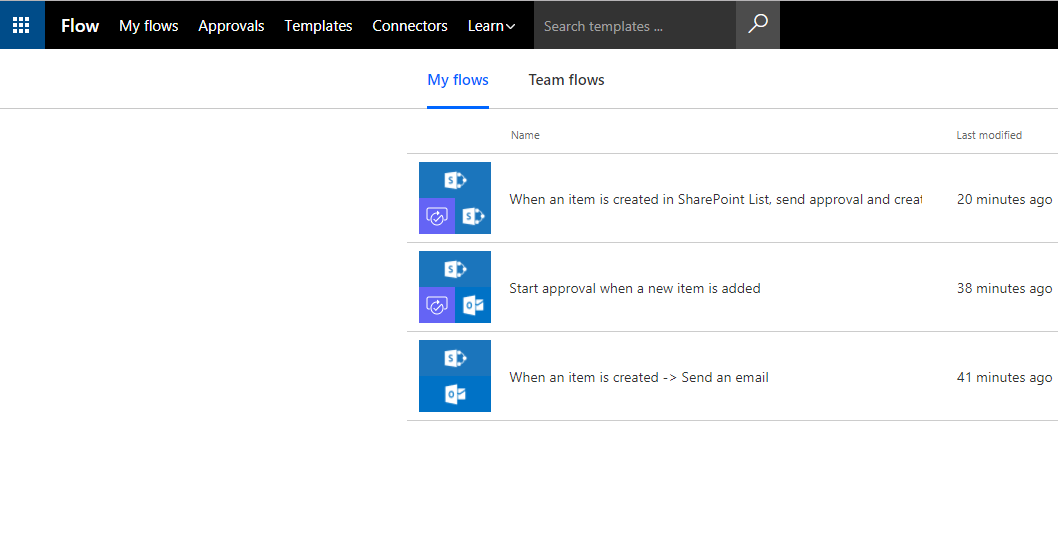The width and height of the screenshot is (1058, 555).
Task: Click the '41 minutes ago' timestamp
Action: (x=1004, y=377)
